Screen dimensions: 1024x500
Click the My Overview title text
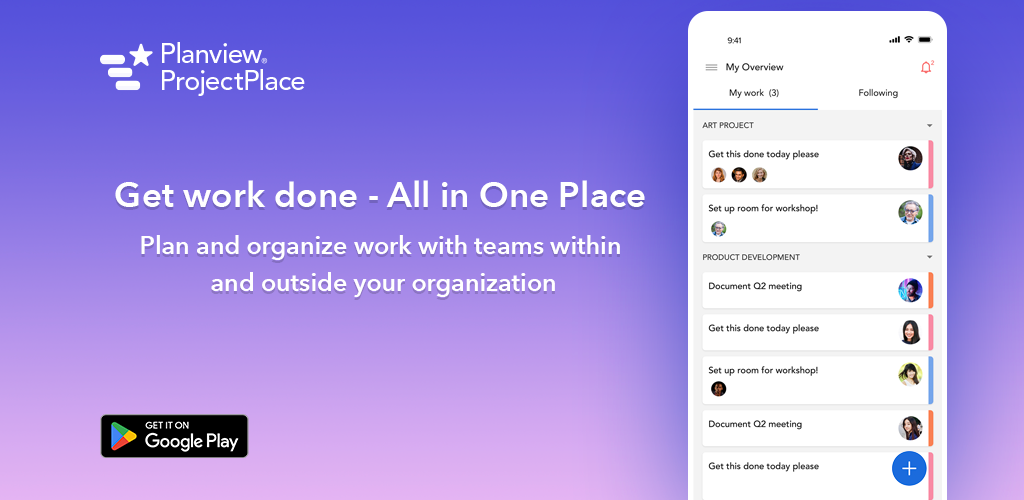pyautogui.click(x=754, y=67)
